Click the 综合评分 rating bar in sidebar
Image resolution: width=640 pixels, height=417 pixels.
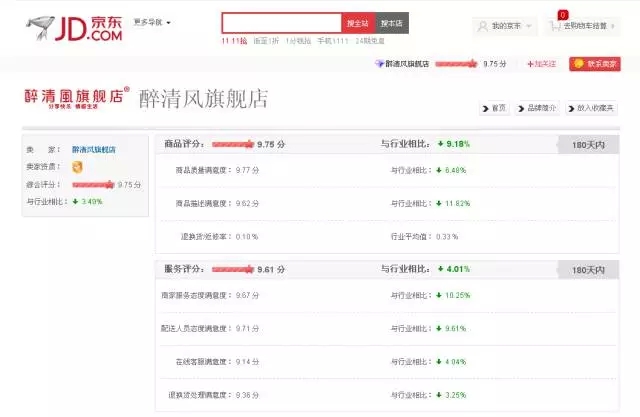click(93, 185)
